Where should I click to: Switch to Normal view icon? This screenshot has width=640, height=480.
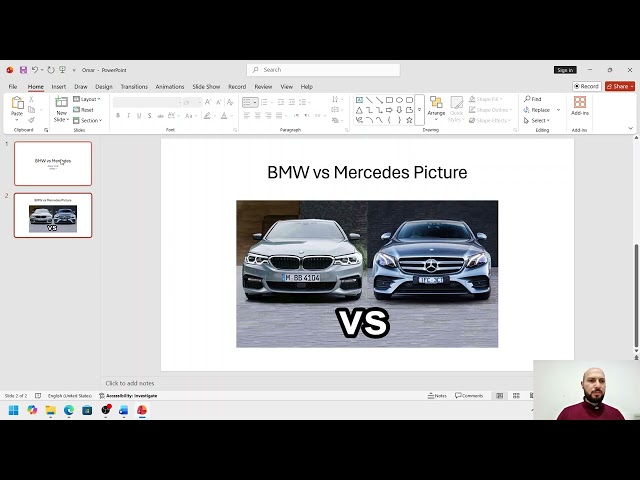[x=500, y=396]
